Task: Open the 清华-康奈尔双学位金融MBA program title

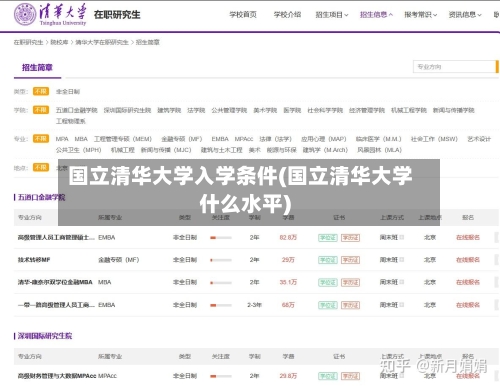Action: click(x=55, y=282)
